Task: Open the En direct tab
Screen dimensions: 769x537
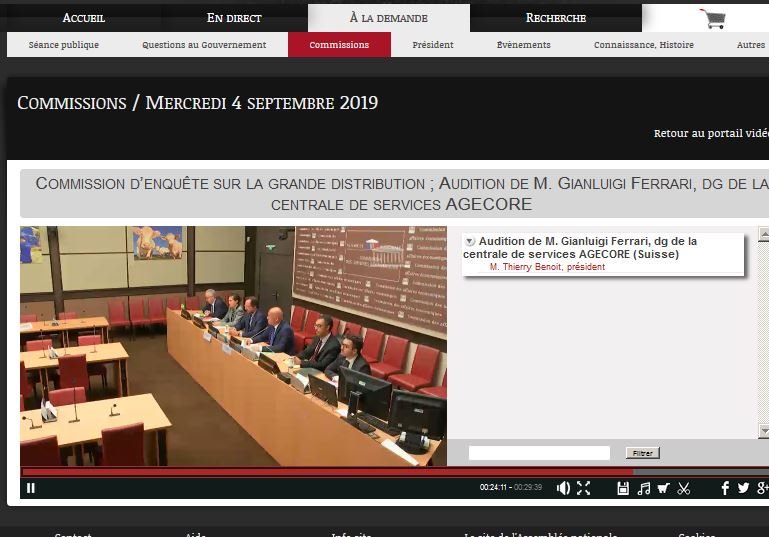Action: (x=234, y=18)
